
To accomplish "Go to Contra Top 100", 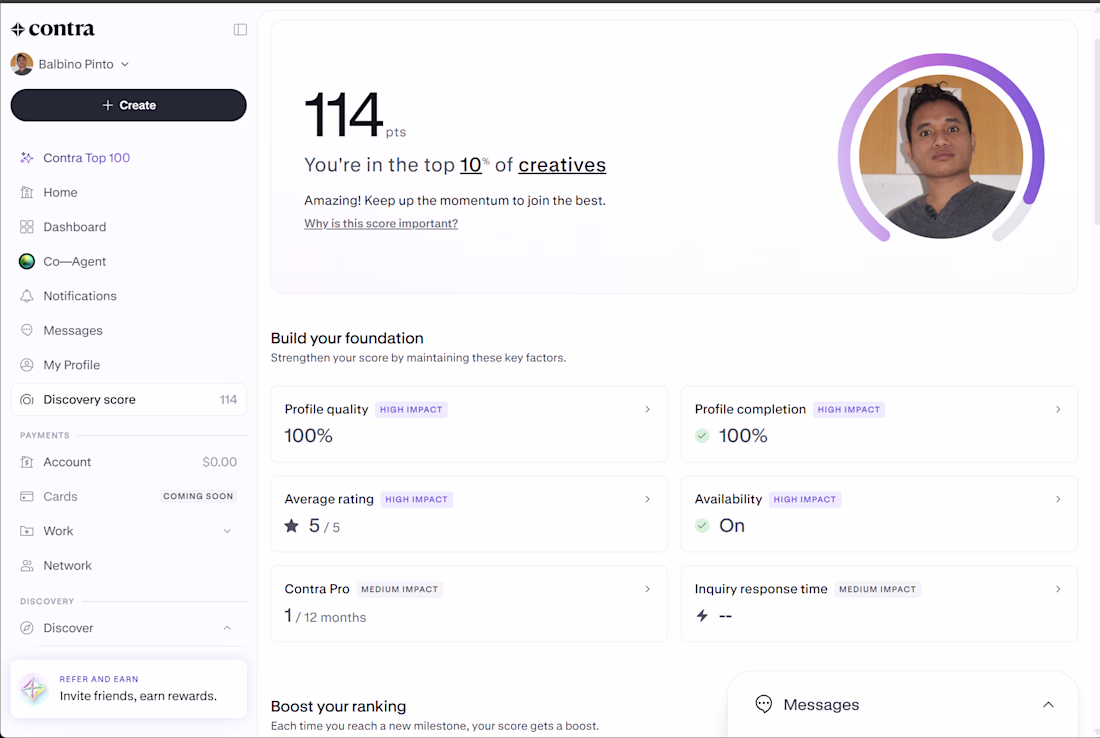I will [128, 158].
